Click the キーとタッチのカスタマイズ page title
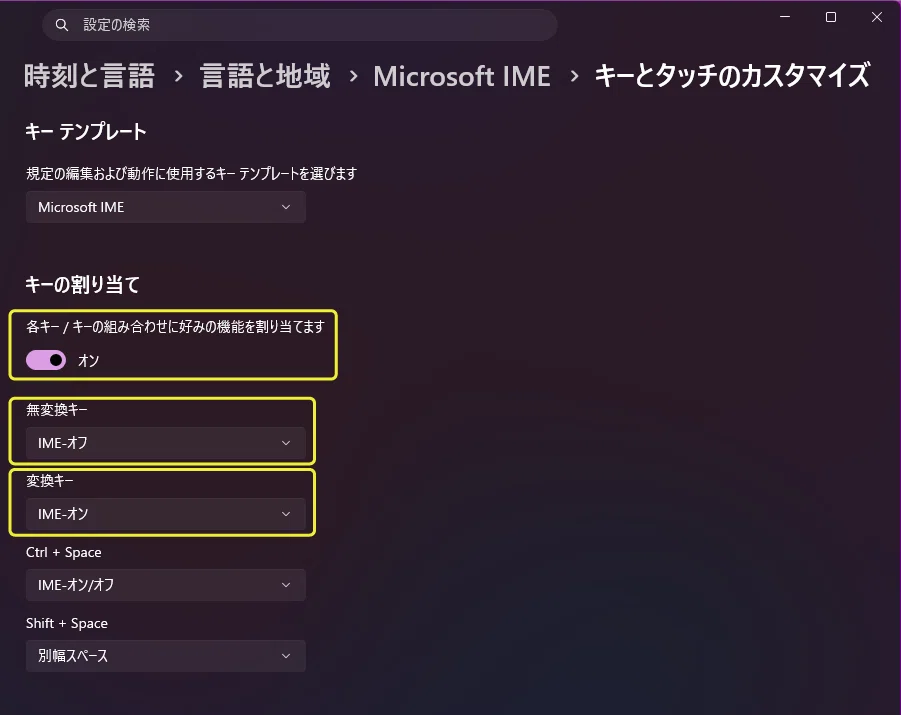The width and height of the screenshot is (902, 716). pyautogui.click(x=732, y=76)
